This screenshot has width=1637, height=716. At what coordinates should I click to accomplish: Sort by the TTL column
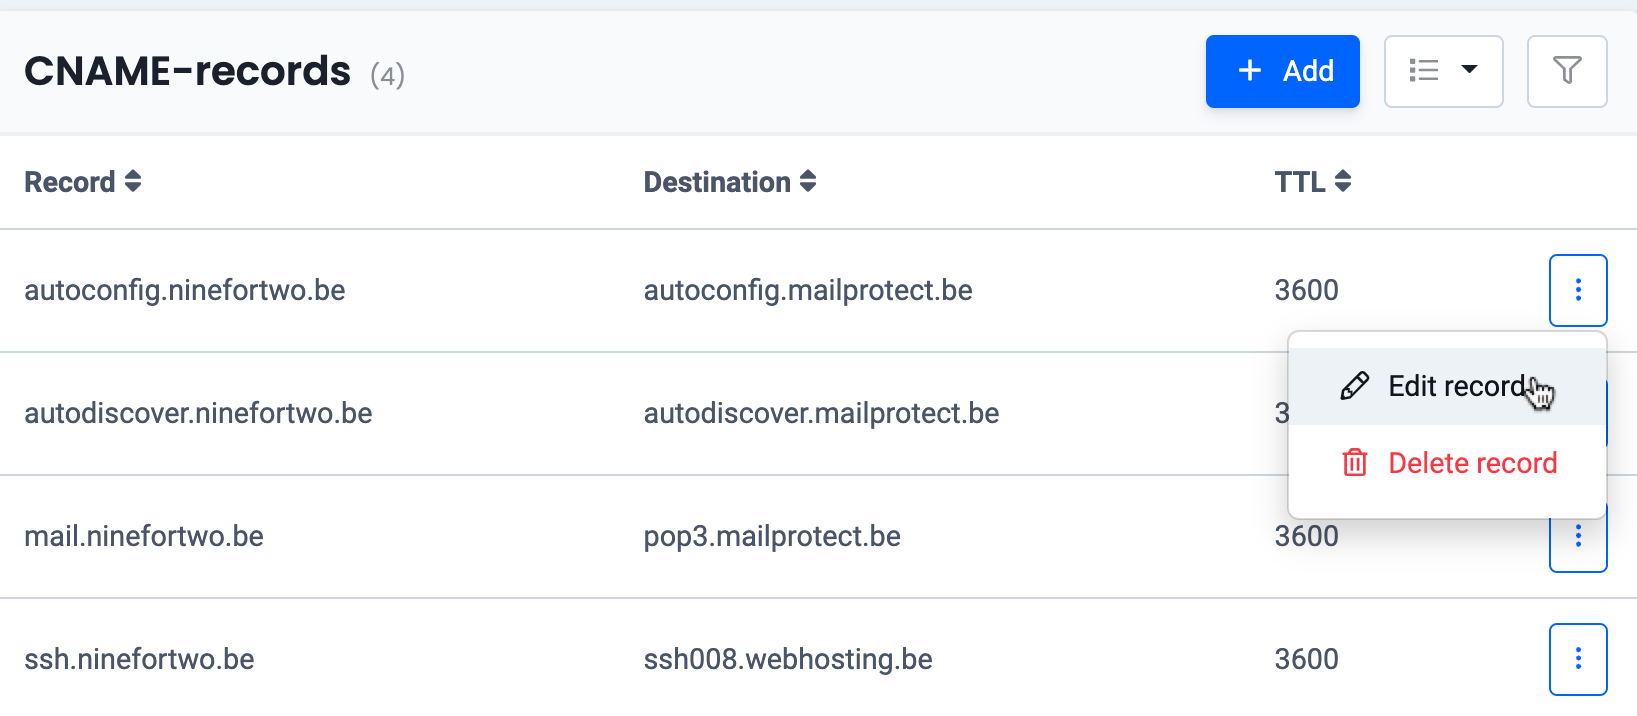tap(1312, 182)
